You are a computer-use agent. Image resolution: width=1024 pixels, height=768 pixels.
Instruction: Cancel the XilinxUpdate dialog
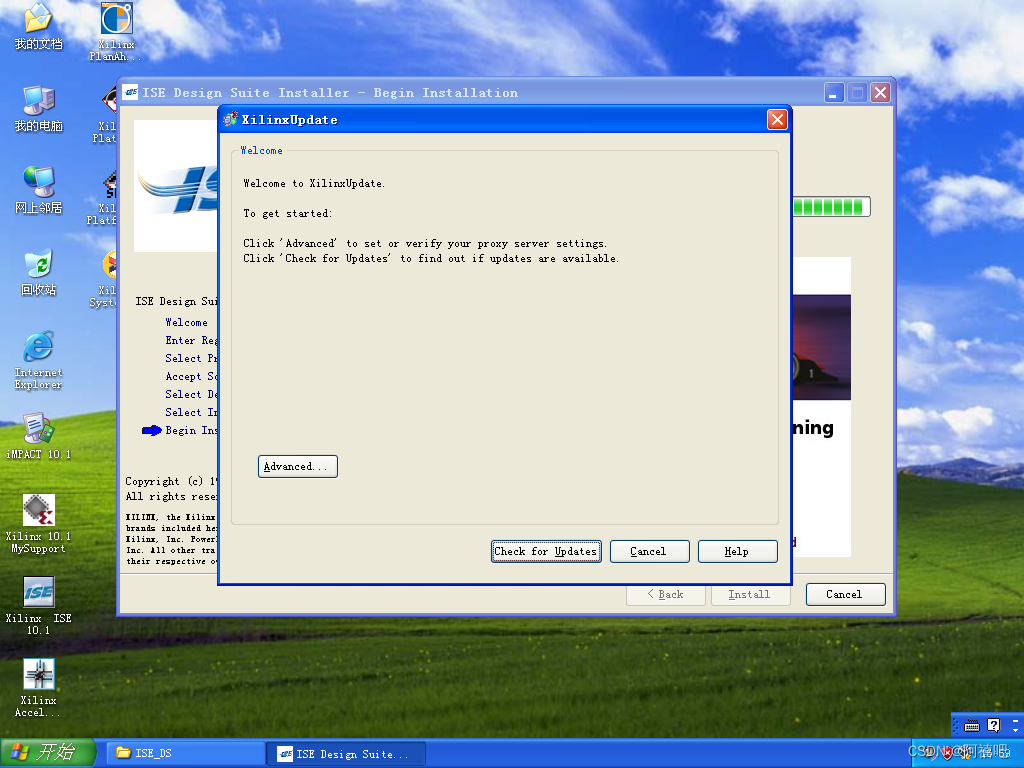[649, 551]
